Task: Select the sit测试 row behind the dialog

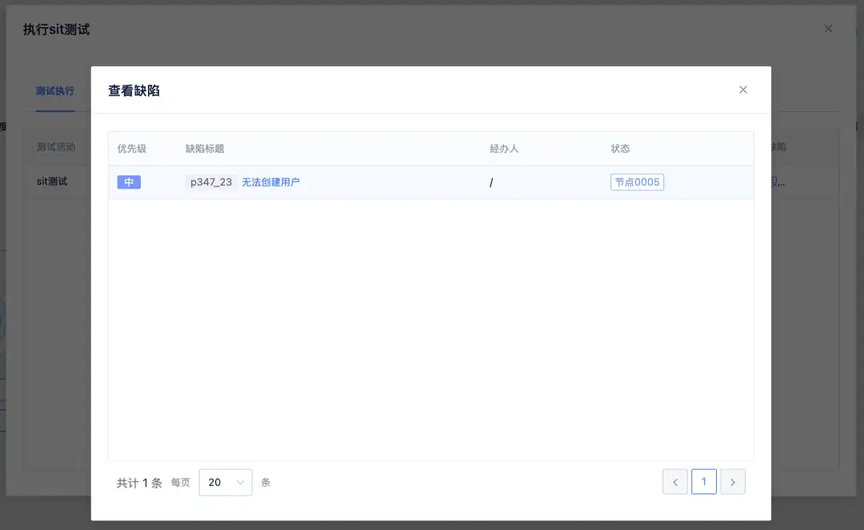Action: 52,181
